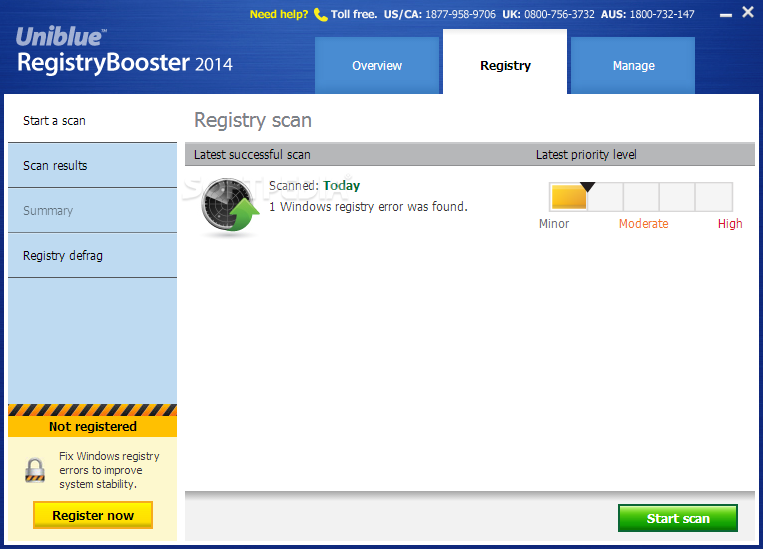Click the padlock not-registered icon
Image resolution: width=763 pixels, height=549 pixels.
pyautogui.click(x=35, y=470)
